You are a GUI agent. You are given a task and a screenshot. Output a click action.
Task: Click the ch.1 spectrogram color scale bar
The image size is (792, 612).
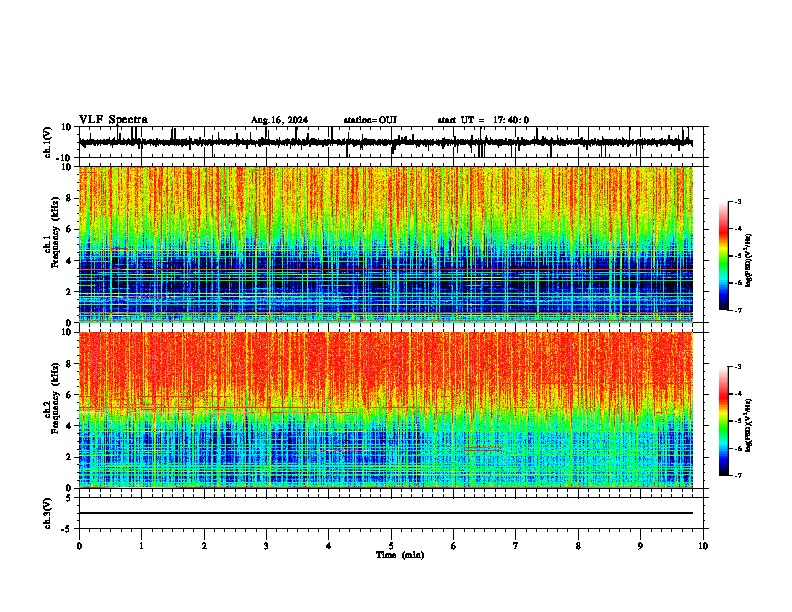724,256
